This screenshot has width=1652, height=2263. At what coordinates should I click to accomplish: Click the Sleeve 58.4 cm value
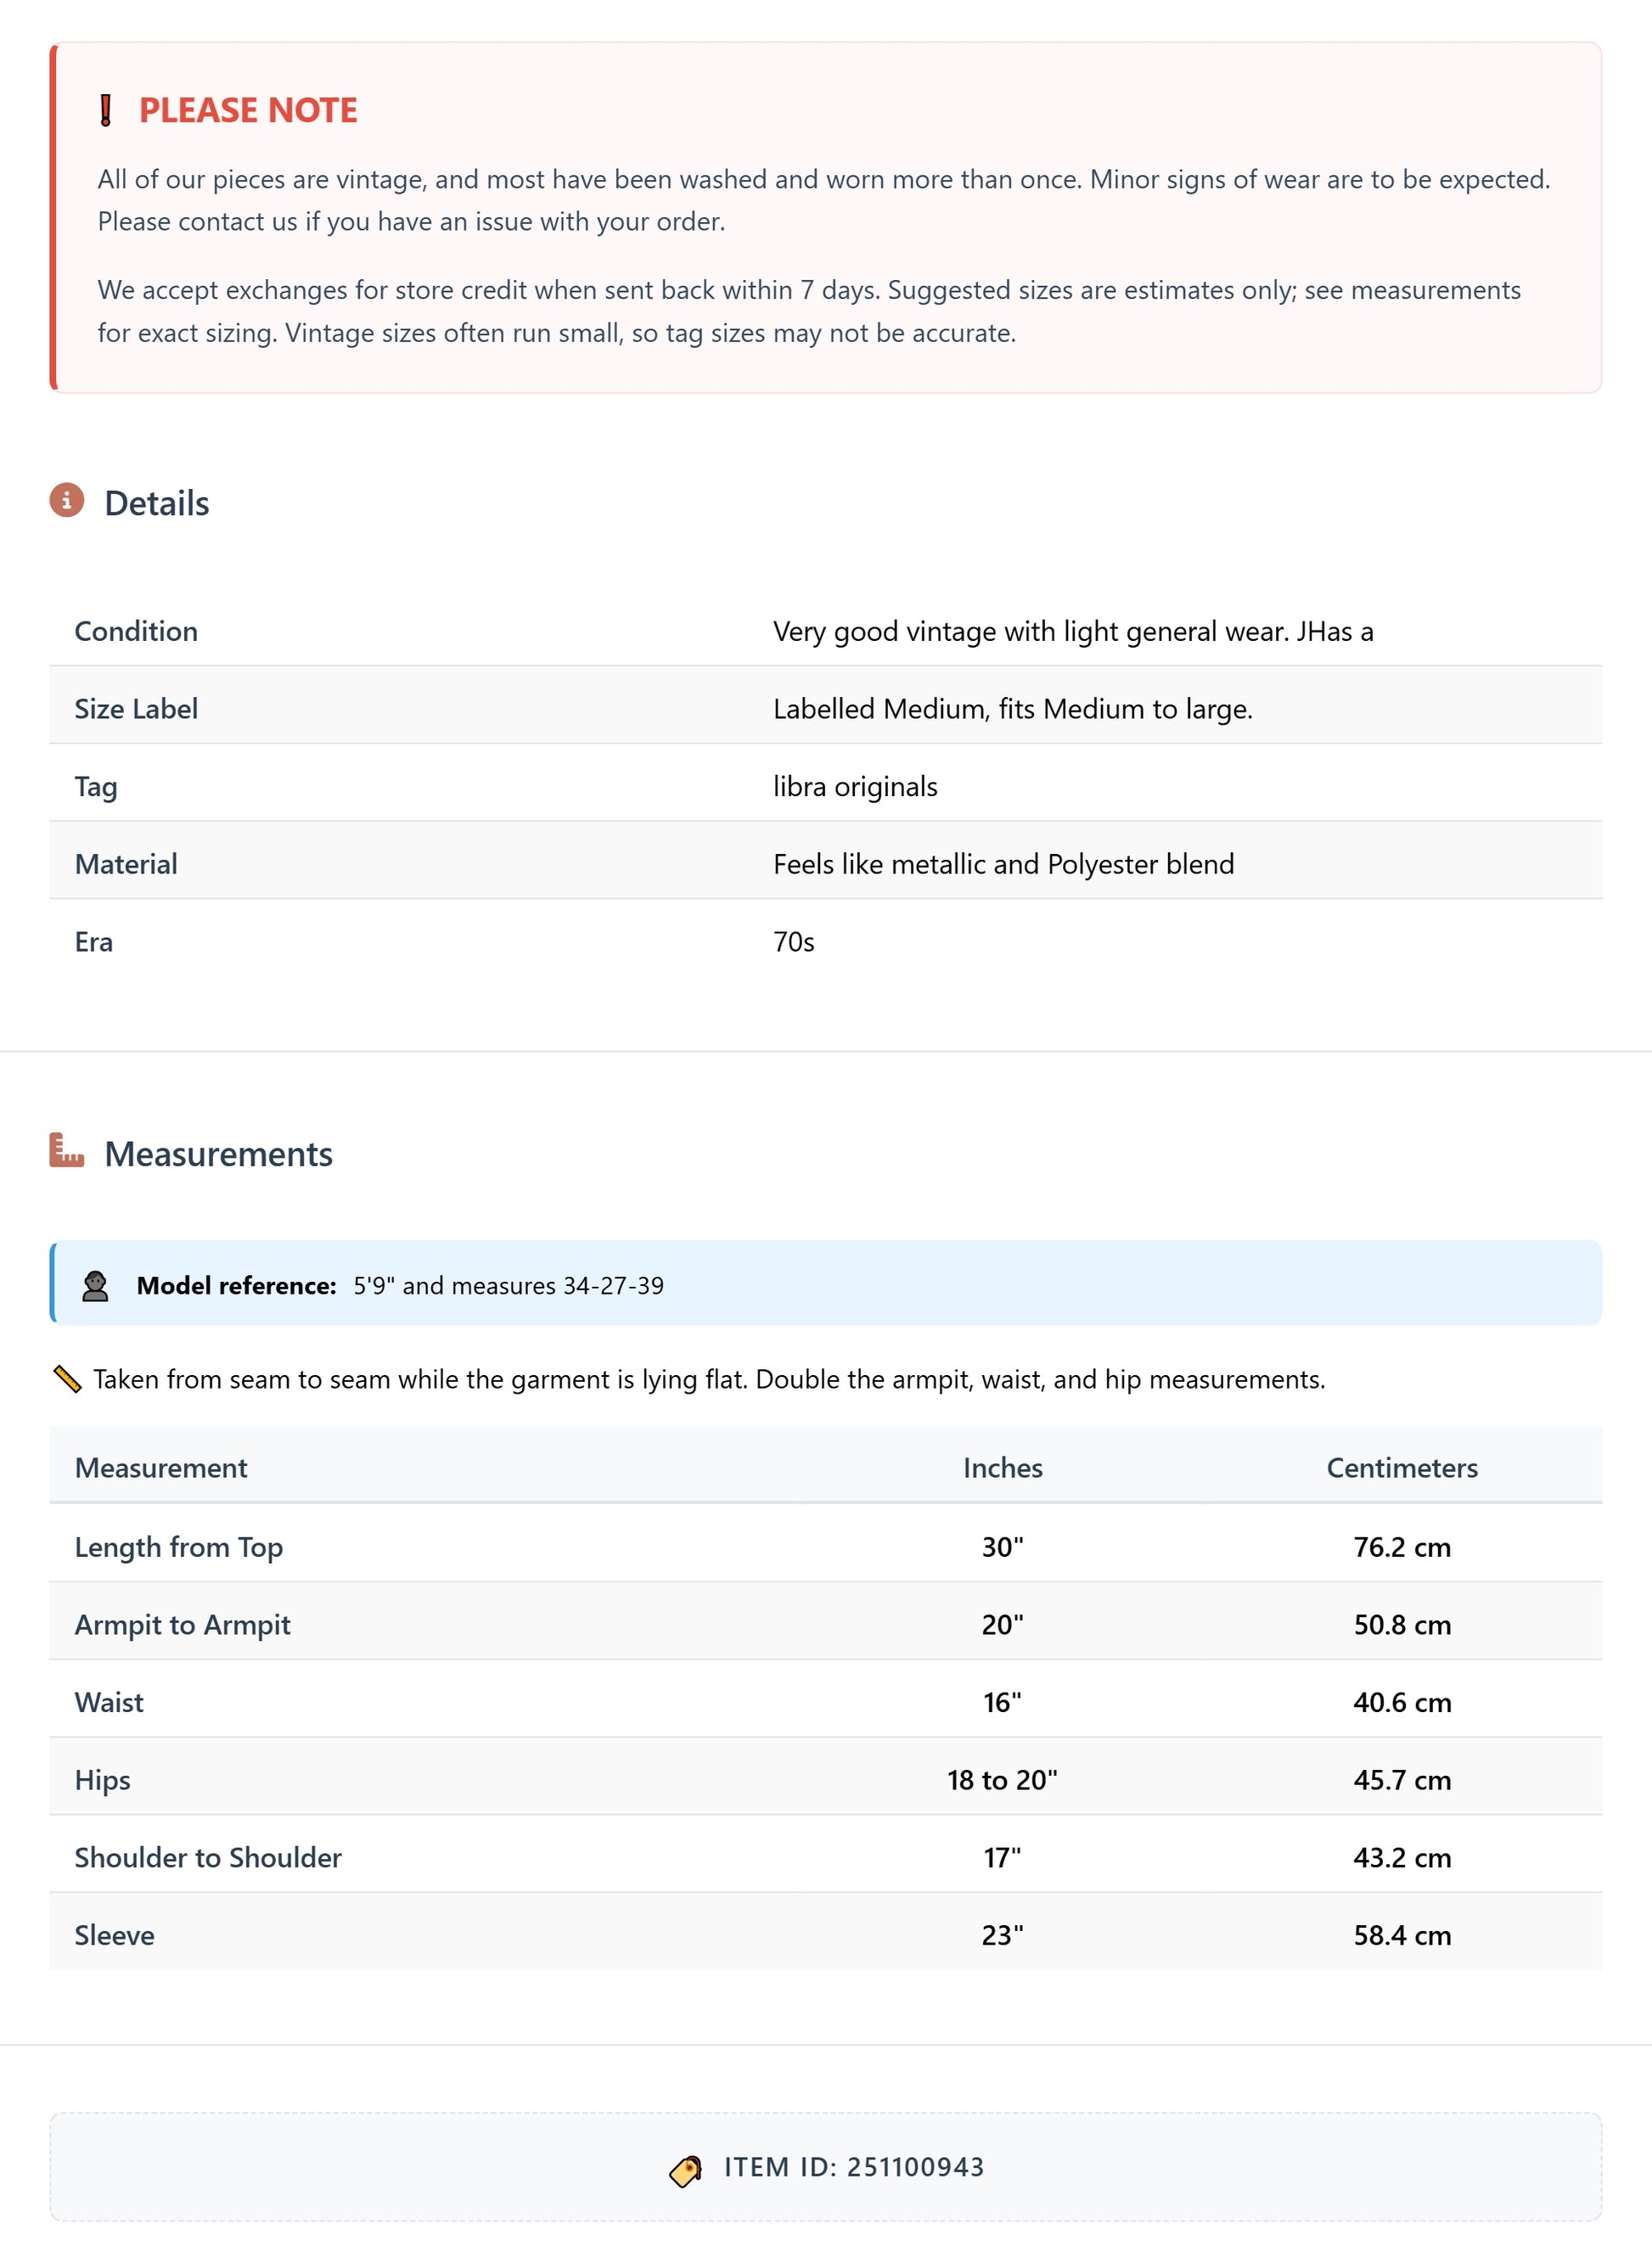pyautogui.click(x=1401, y=1935)
